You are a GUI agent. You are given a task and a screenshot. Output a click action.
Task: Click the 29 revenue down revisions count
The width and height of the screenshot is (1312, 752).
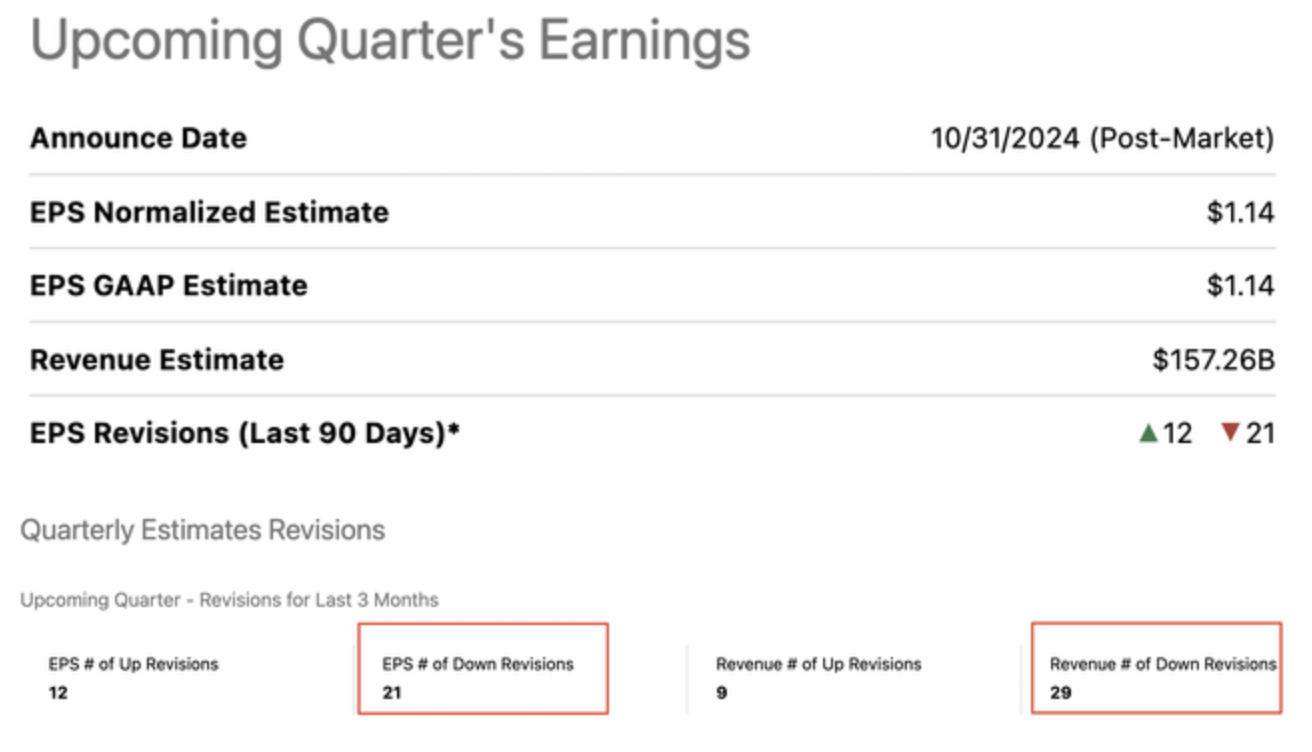[x=1060, y=692]
